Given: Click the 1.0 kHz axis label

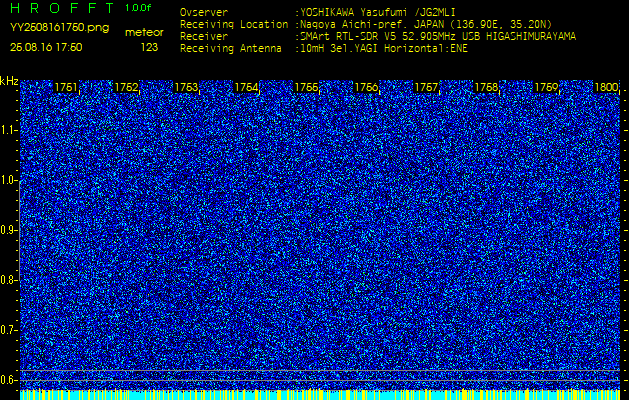Looking at the screenshot, I should [x=8, y=181].
